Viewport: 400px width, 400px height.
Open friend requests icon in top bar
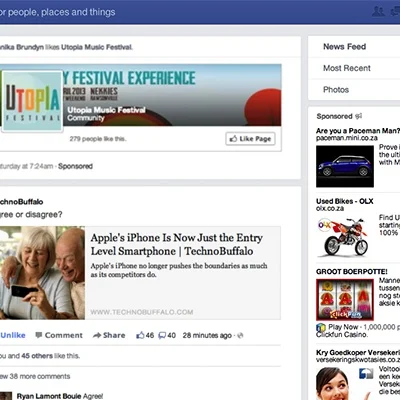(378, 11)
